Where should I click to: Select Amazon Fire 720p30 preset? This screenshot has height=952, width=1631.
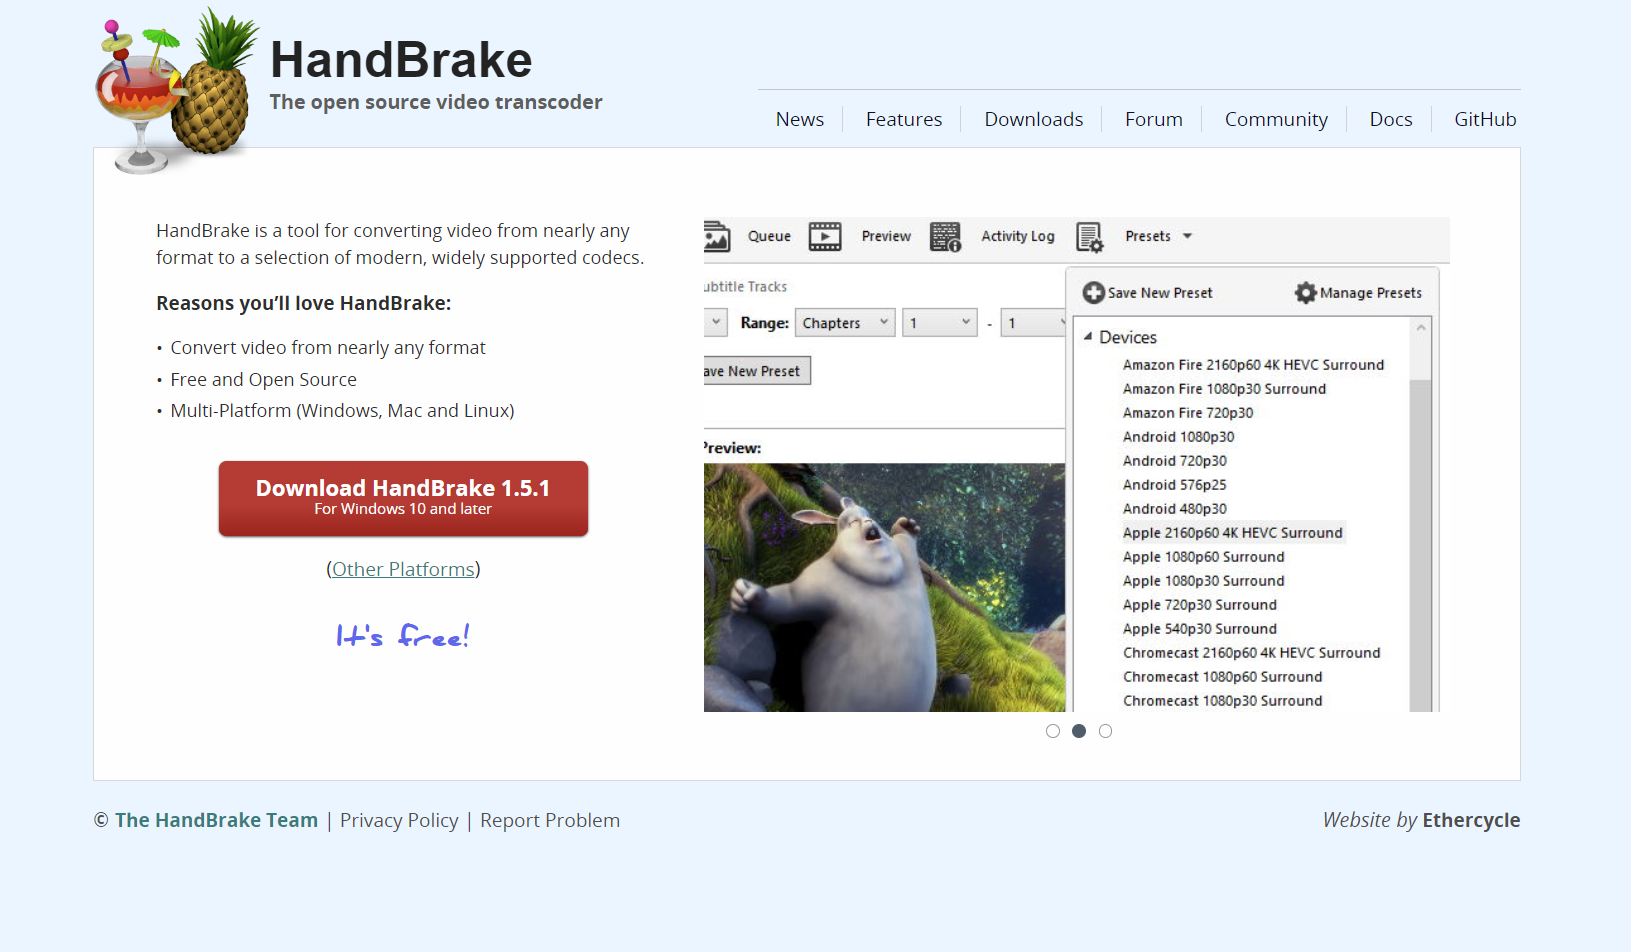pyautogui.click(x=1188, y=413)
